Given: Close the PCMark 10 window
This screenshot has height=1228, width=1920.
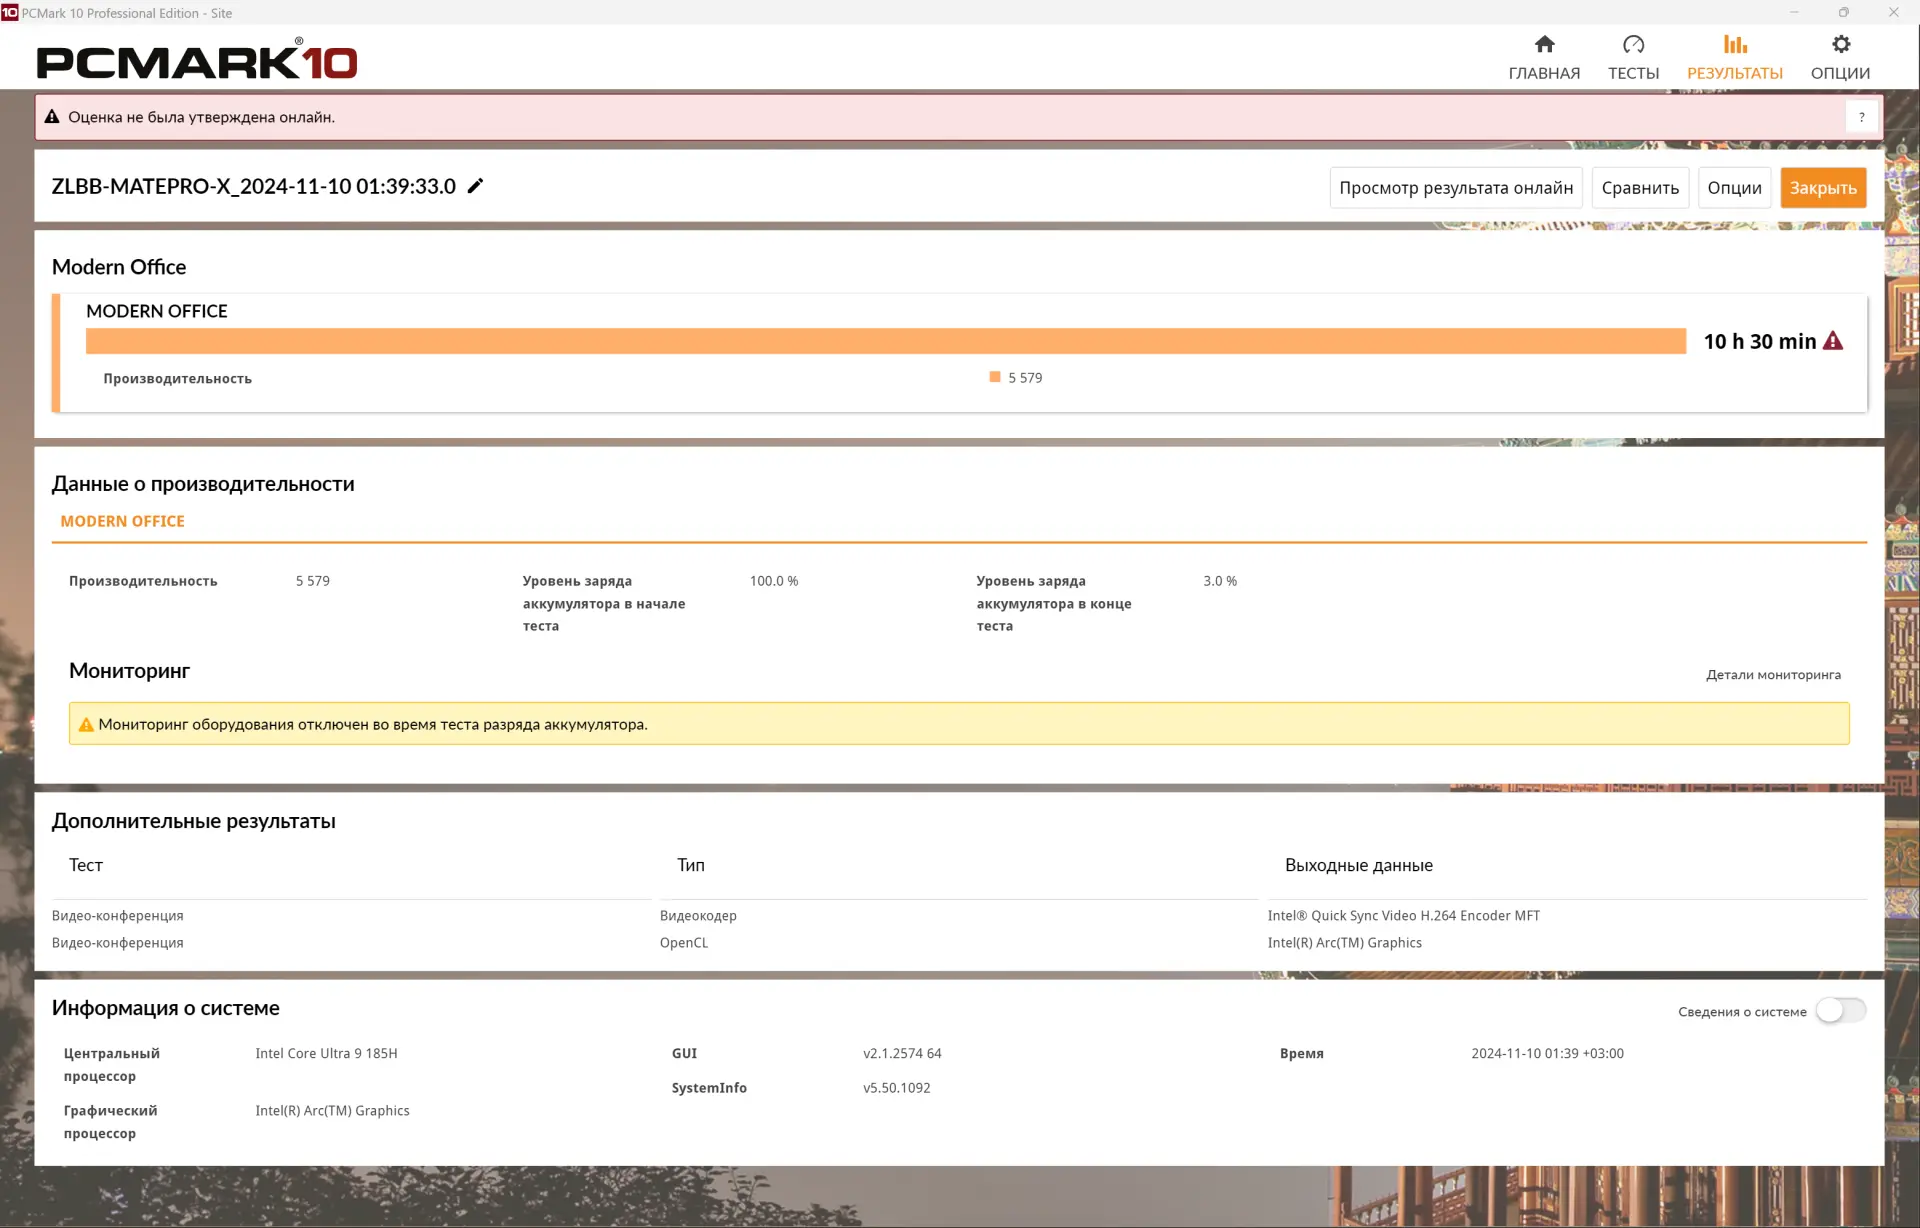Looking at the screenshot, I should click(1894, 13).
